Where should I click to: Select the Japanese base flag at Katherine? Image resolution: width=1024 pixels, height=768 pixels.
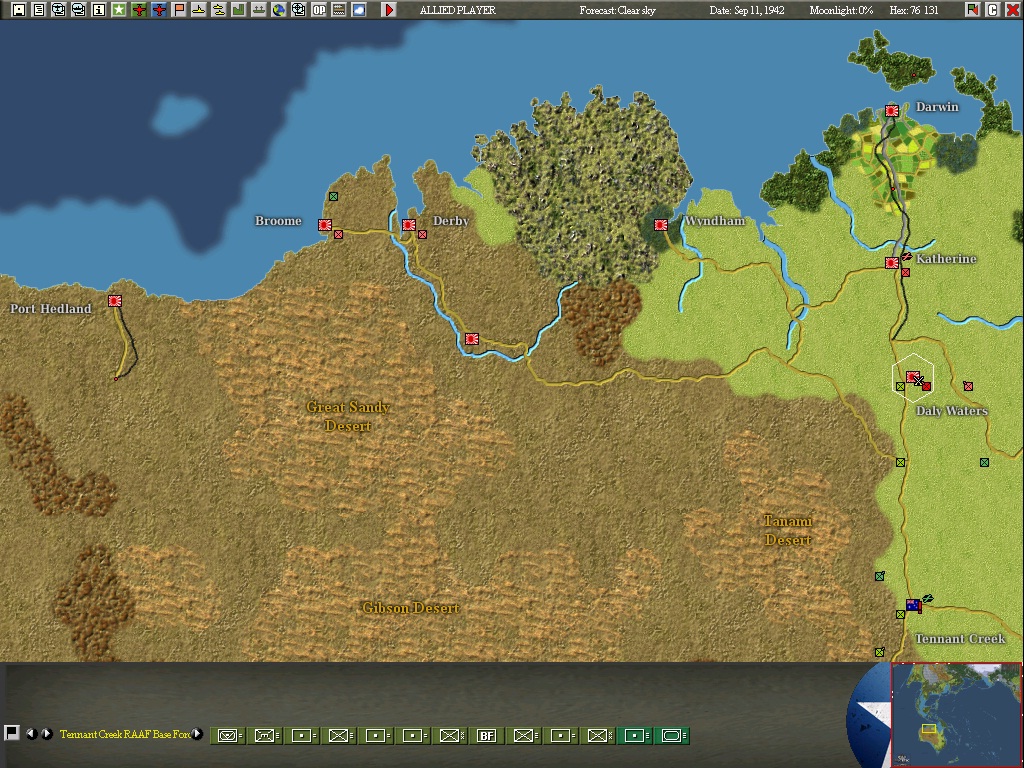pyautogui.click(x=892, y=263)
